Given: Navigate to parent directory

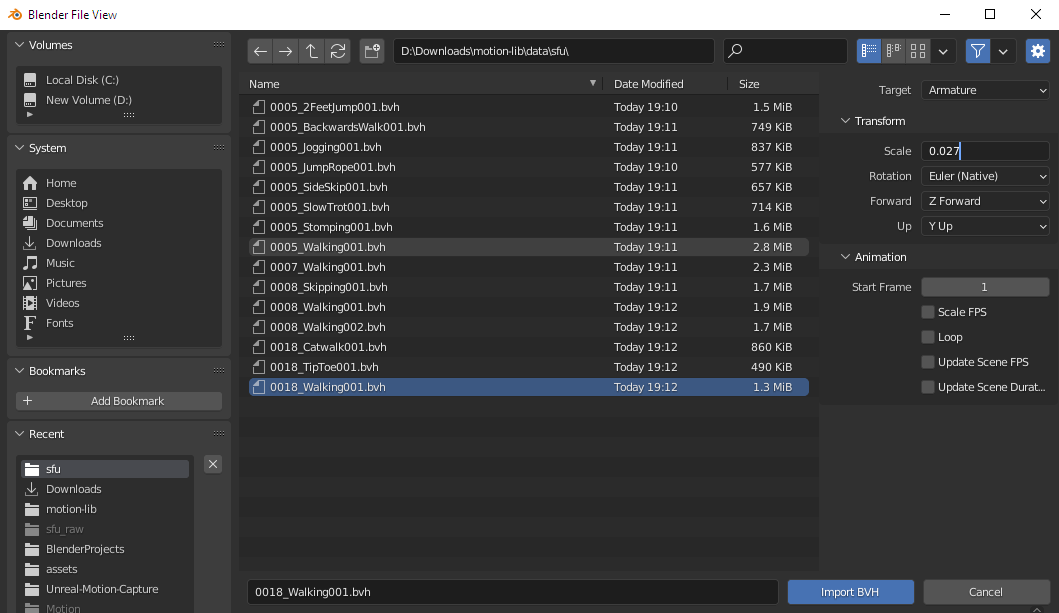Looking at the screenshot, I should click(x=312, y=51).
